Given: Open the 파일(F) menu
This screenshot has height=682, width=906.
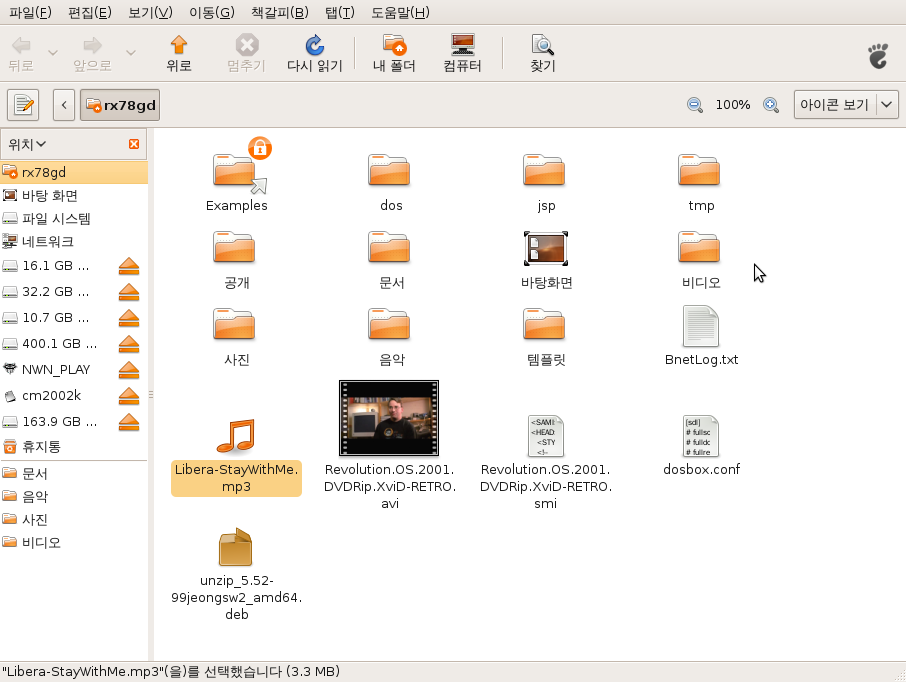Looking at the screenshot, I should pos(31,12).
